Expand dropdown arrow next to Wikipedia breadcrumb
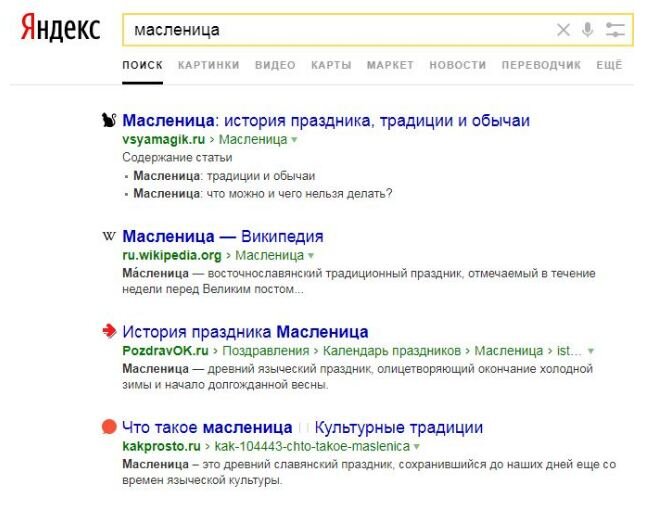The height and width of the screenshot is (505, 658). coord(311,255)
